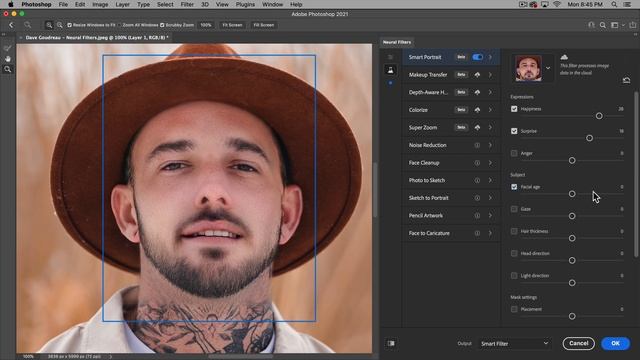Enable the Light direction checkbox
The width and height of the screenshot is (640, 360).
coord(514,276)
